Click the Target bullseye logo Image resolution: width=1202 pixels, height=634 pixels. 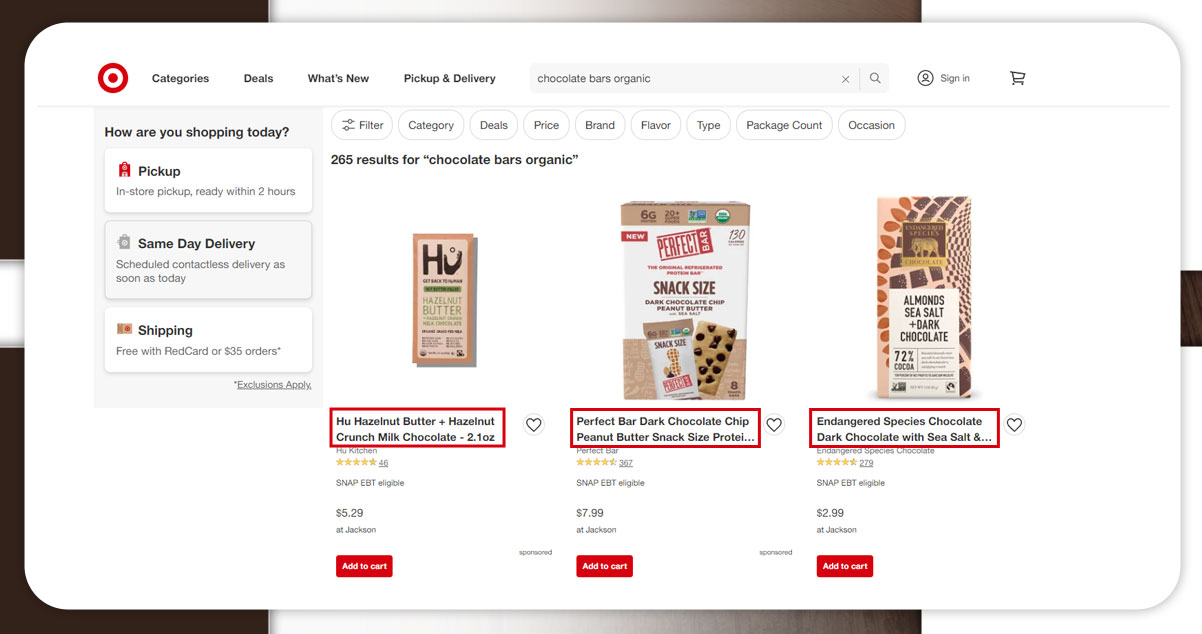(113, 78)
